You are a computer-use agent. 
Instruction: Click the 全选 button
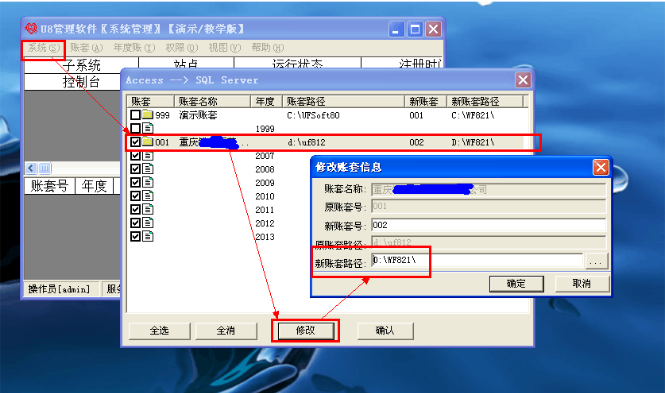(x=159, y=331)
